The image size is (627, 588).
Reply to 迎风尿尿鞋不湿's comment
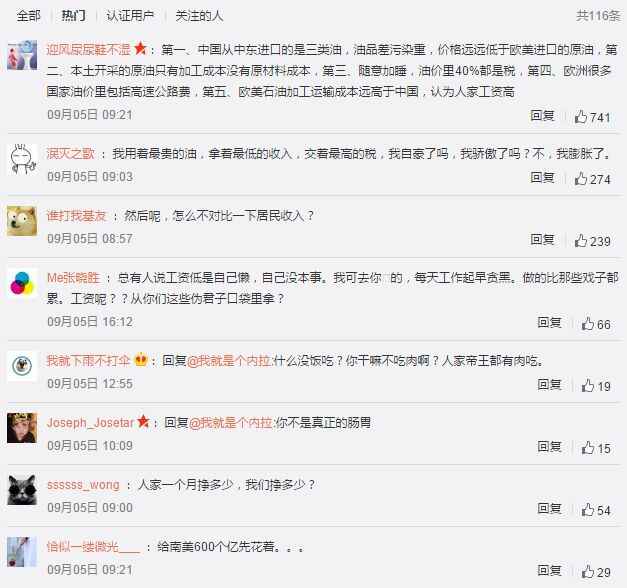pos(542,116)
